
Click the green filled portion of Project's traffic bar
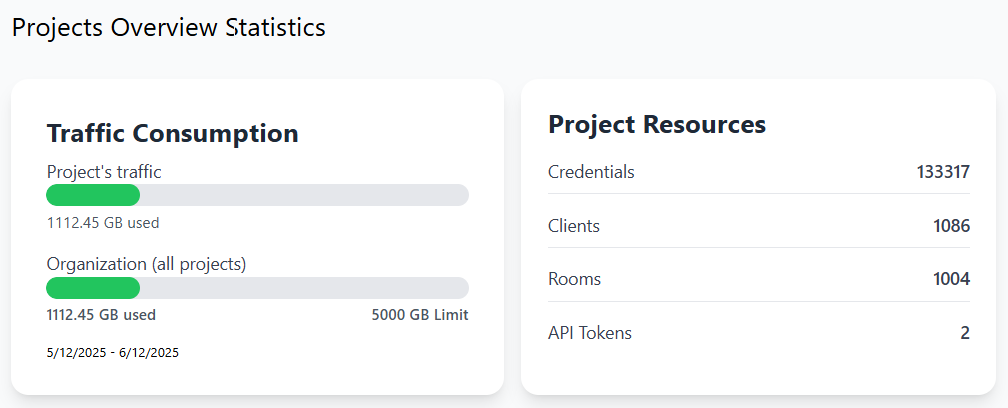(93, 195)
